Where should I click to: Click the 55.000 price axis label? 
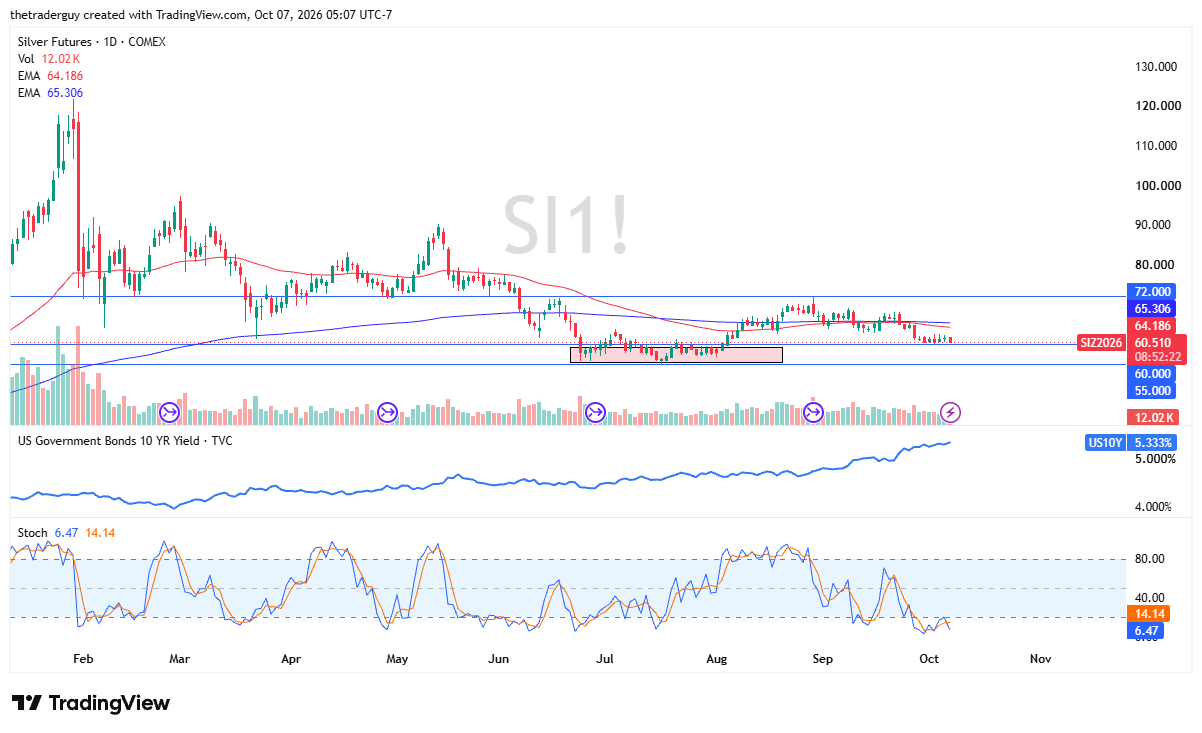pos(1150,391)
